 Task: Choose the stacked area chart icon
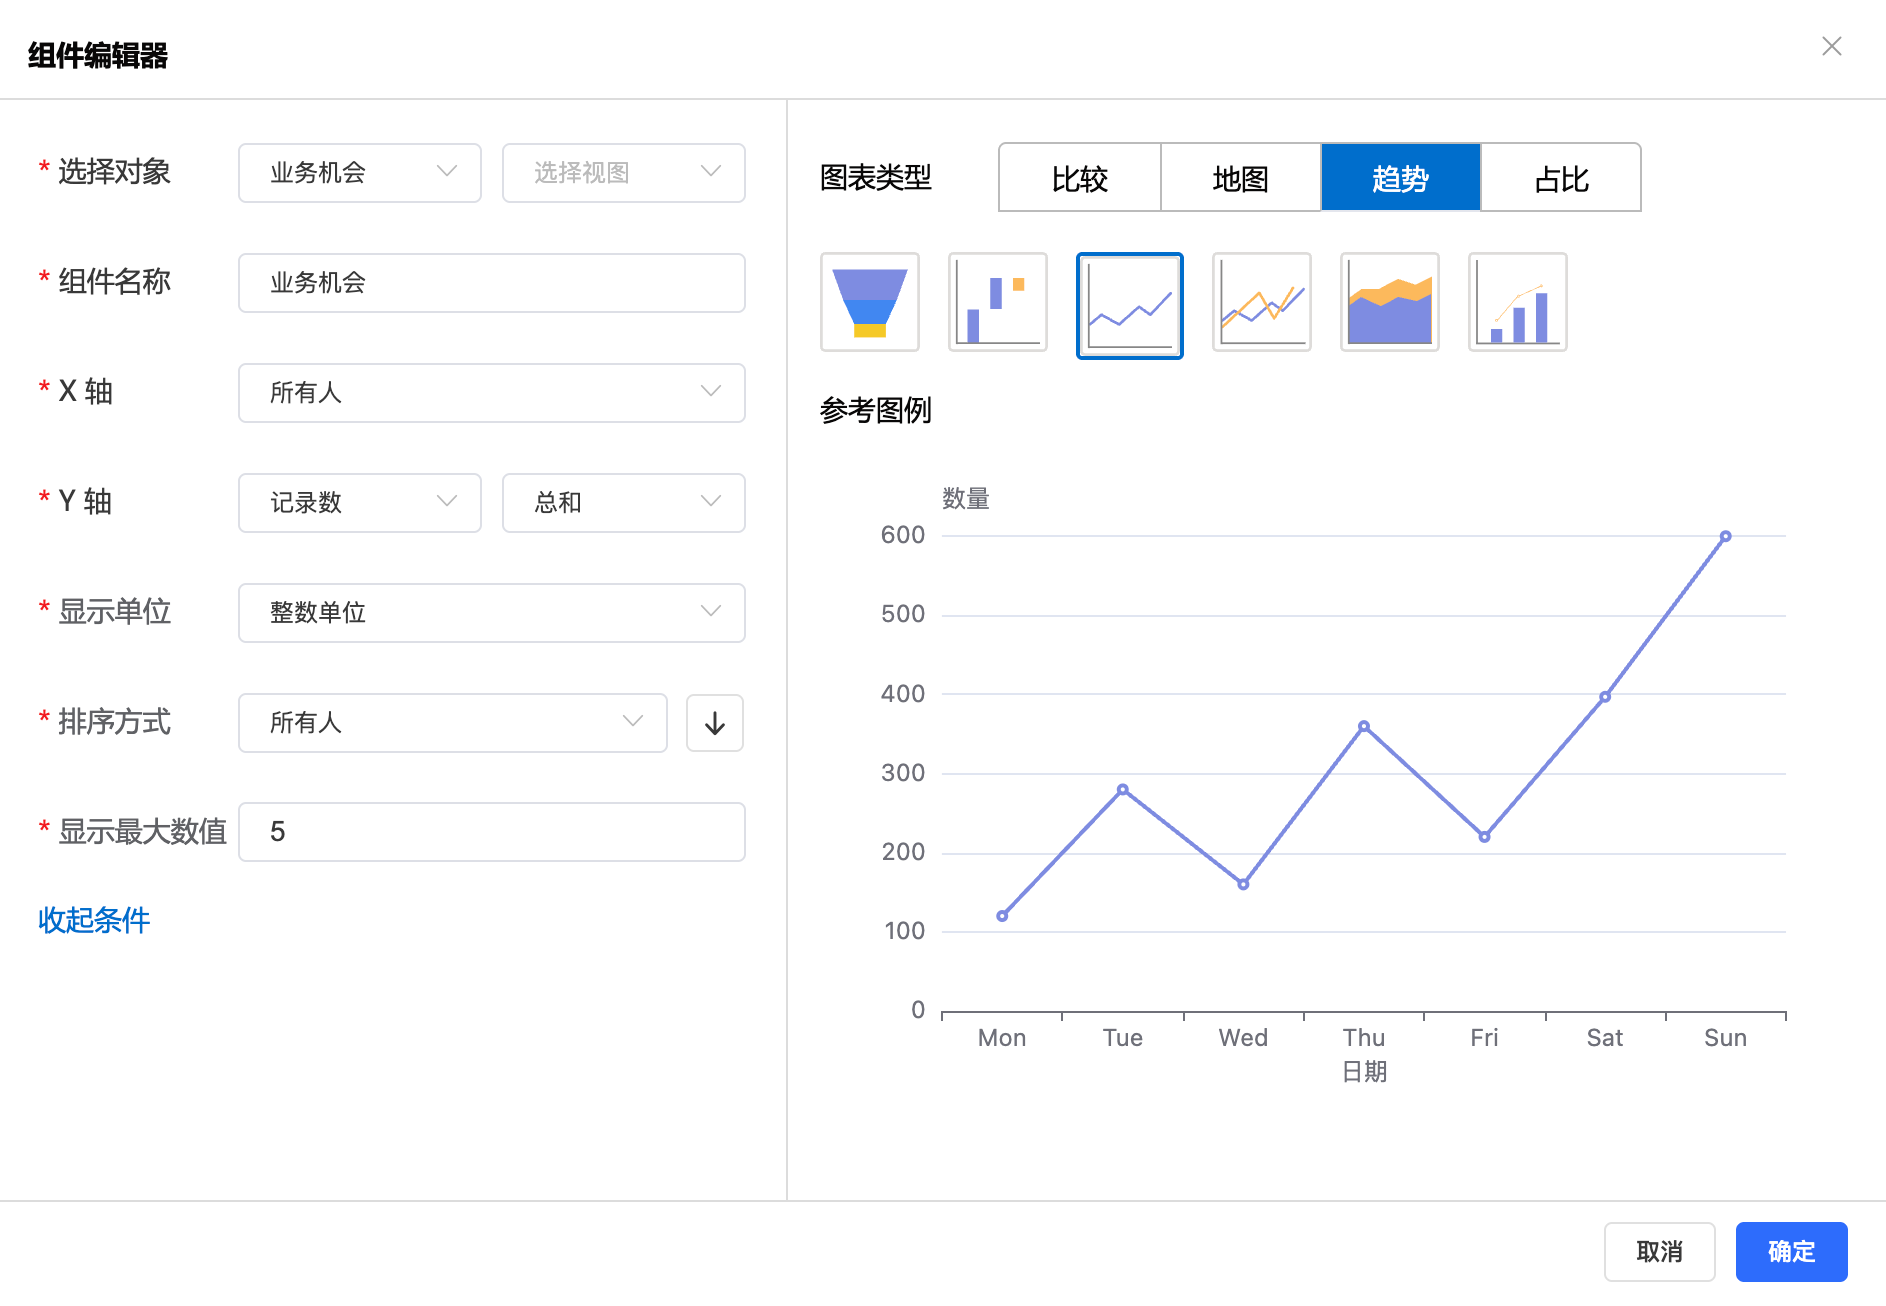[1389, 302]
